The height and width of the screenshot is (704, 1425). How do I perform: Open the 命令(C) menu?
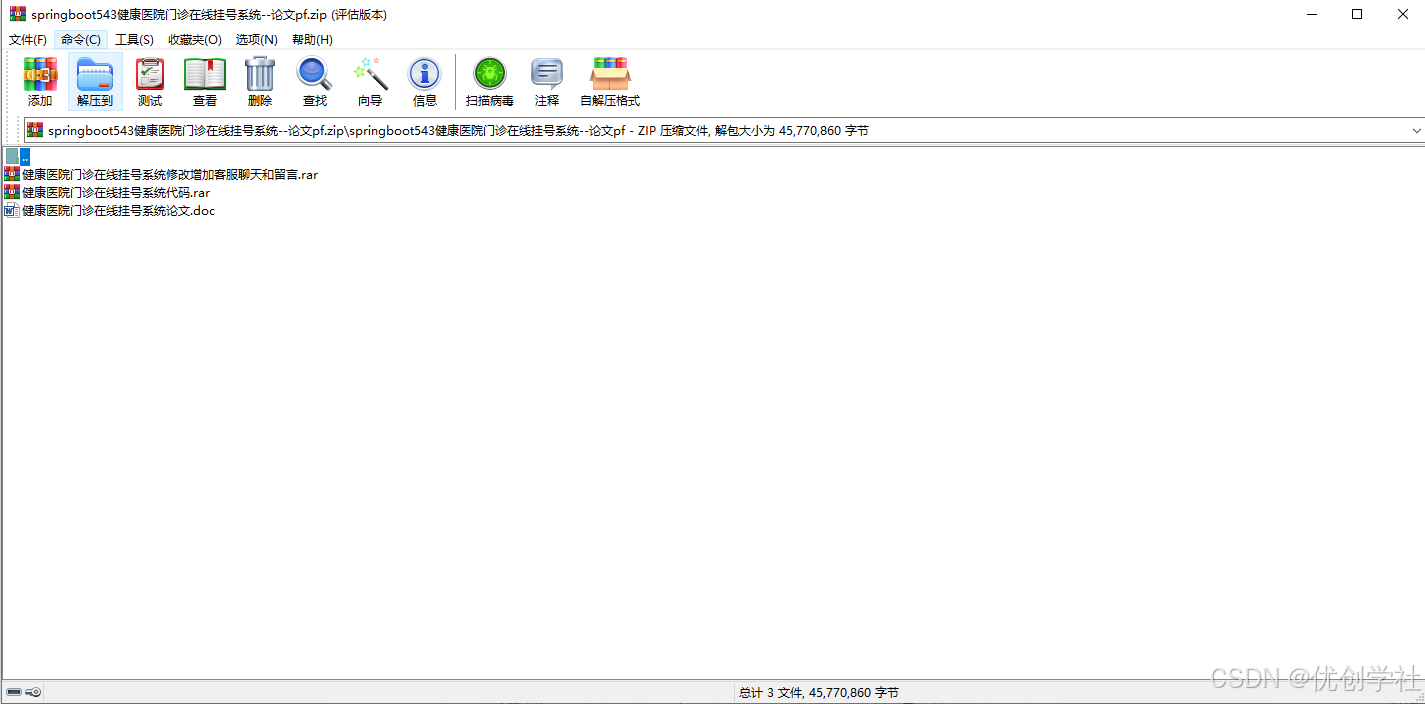(81, 39)
